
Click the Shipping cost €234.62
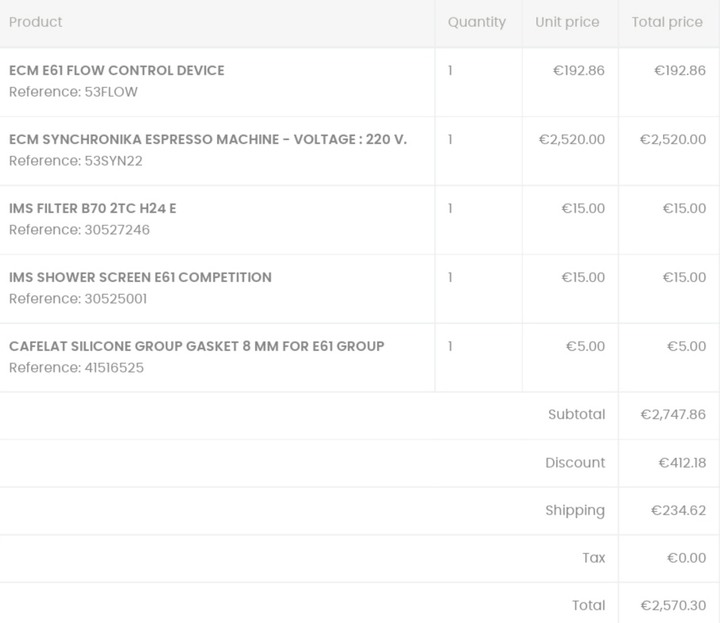click(678, 510)
